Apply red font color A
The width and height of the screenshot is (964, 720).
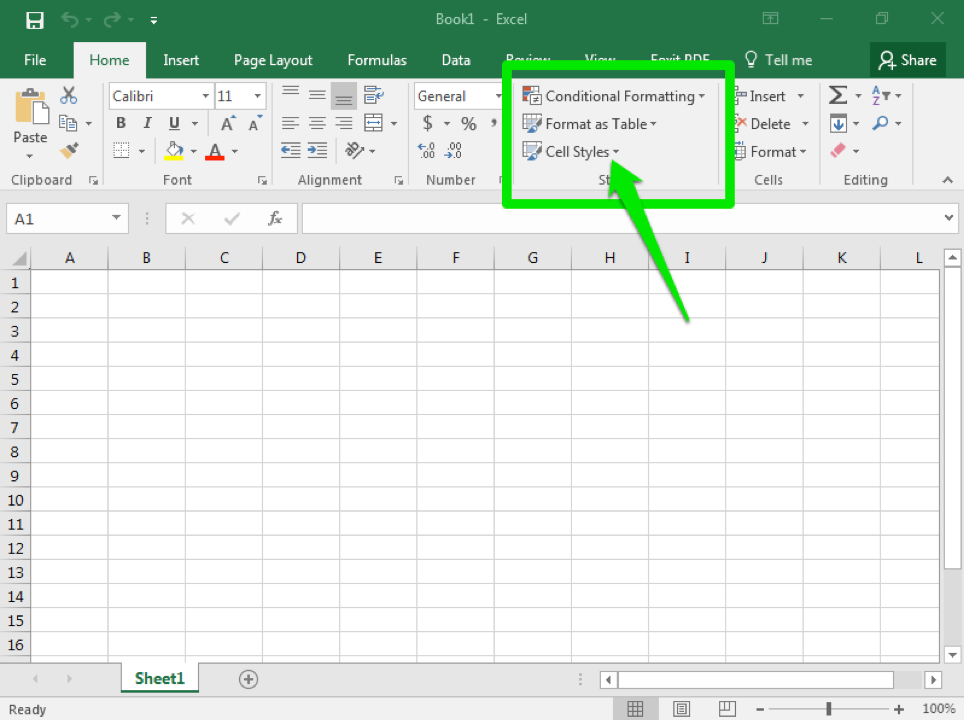click(x=215, y=151)
